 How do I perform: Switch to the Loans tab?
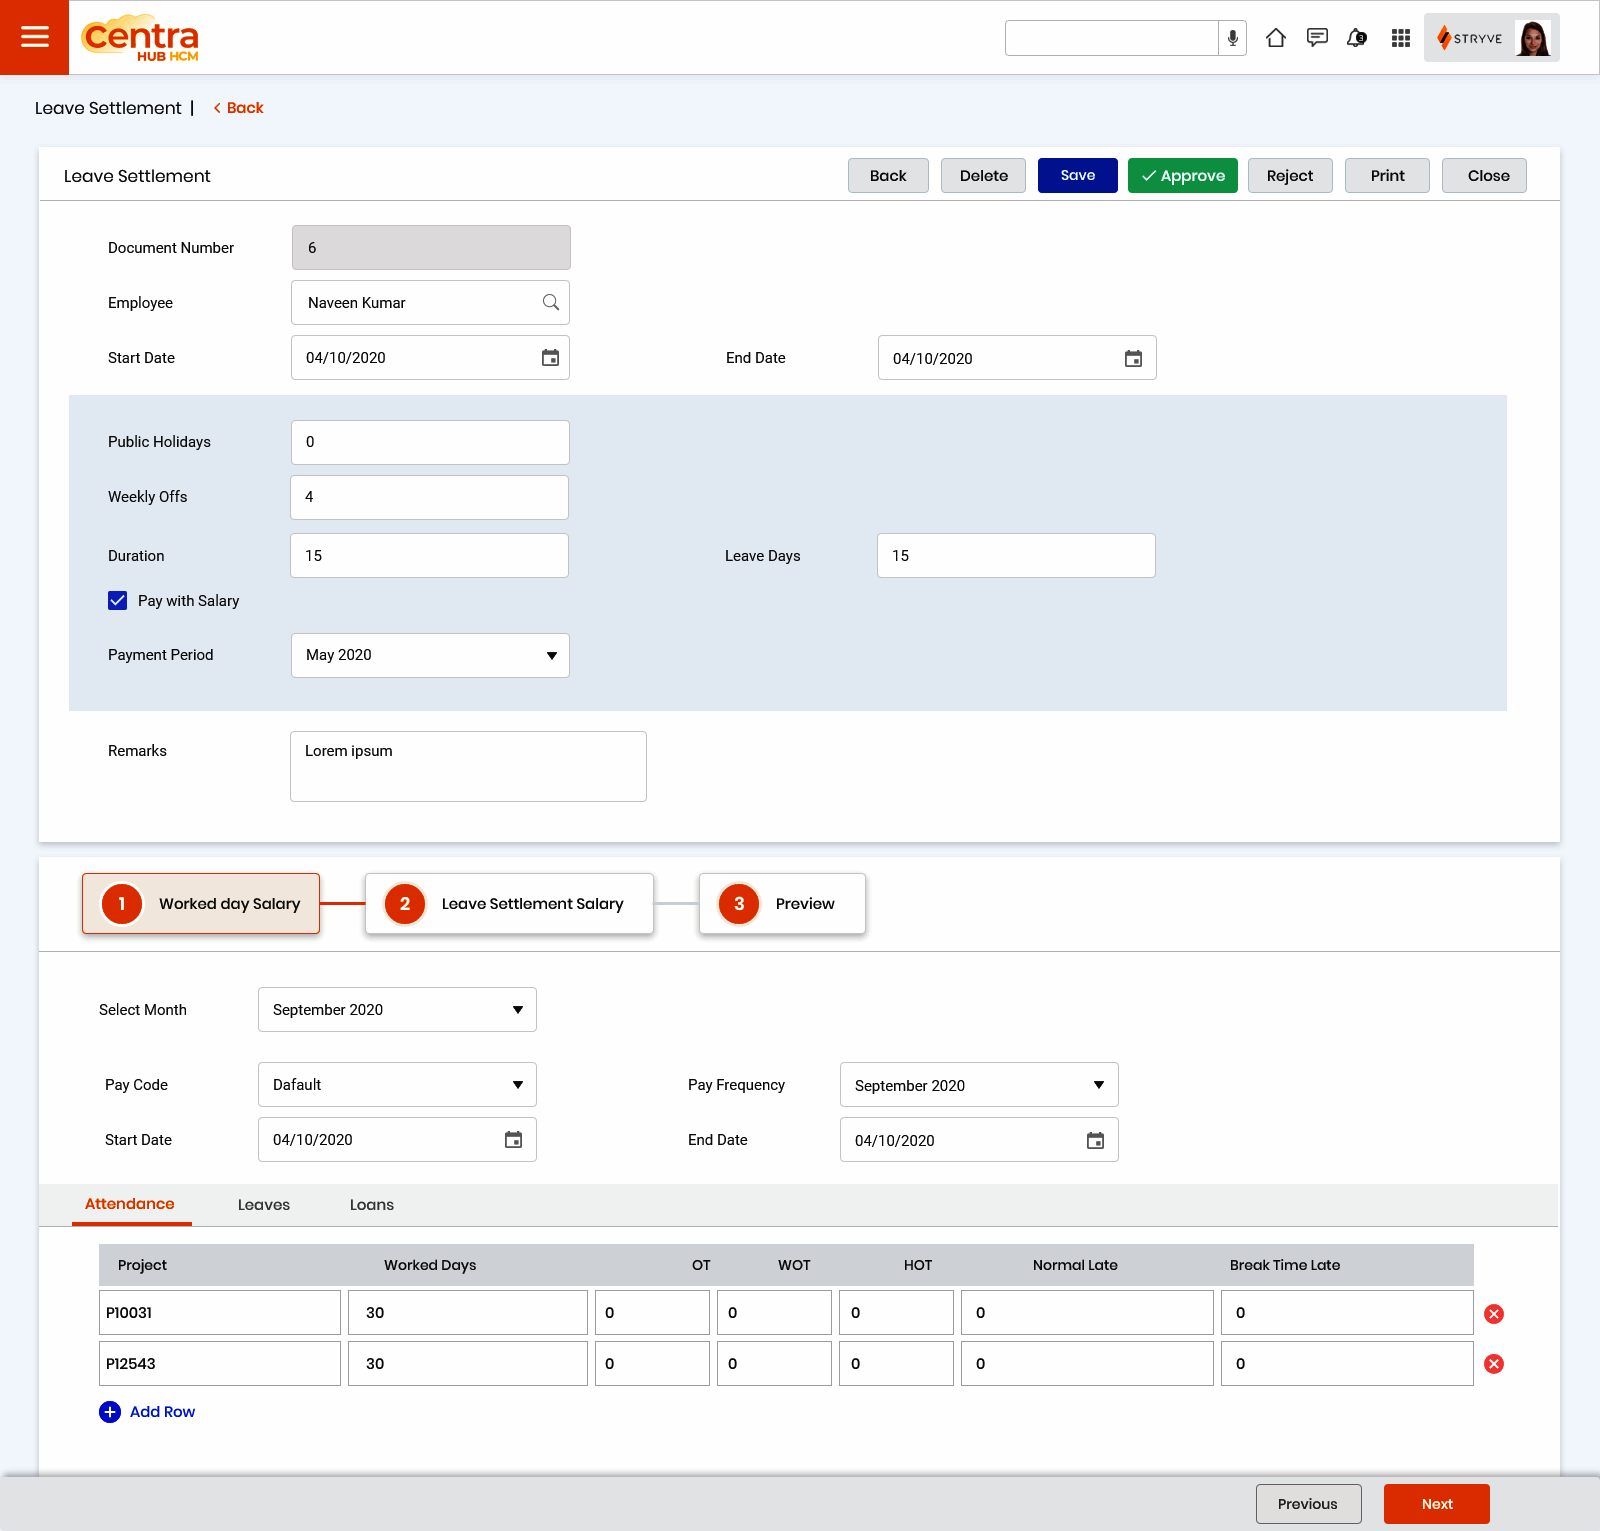click(x=372, y=1205)
